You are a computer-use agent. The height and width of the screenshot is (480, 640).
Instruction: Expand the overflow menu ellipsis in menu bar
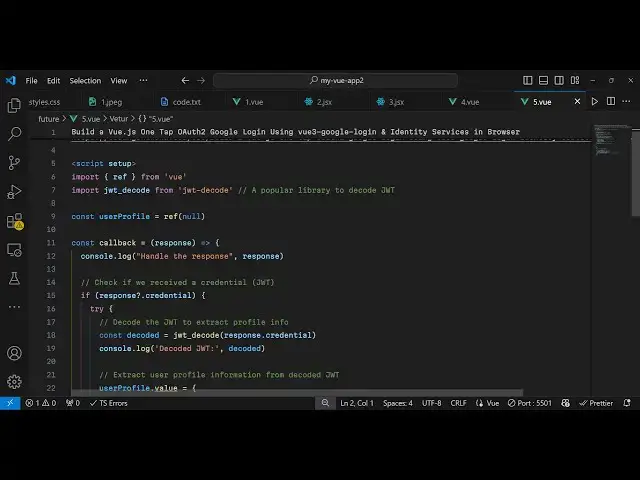click(x=143, y=80)
